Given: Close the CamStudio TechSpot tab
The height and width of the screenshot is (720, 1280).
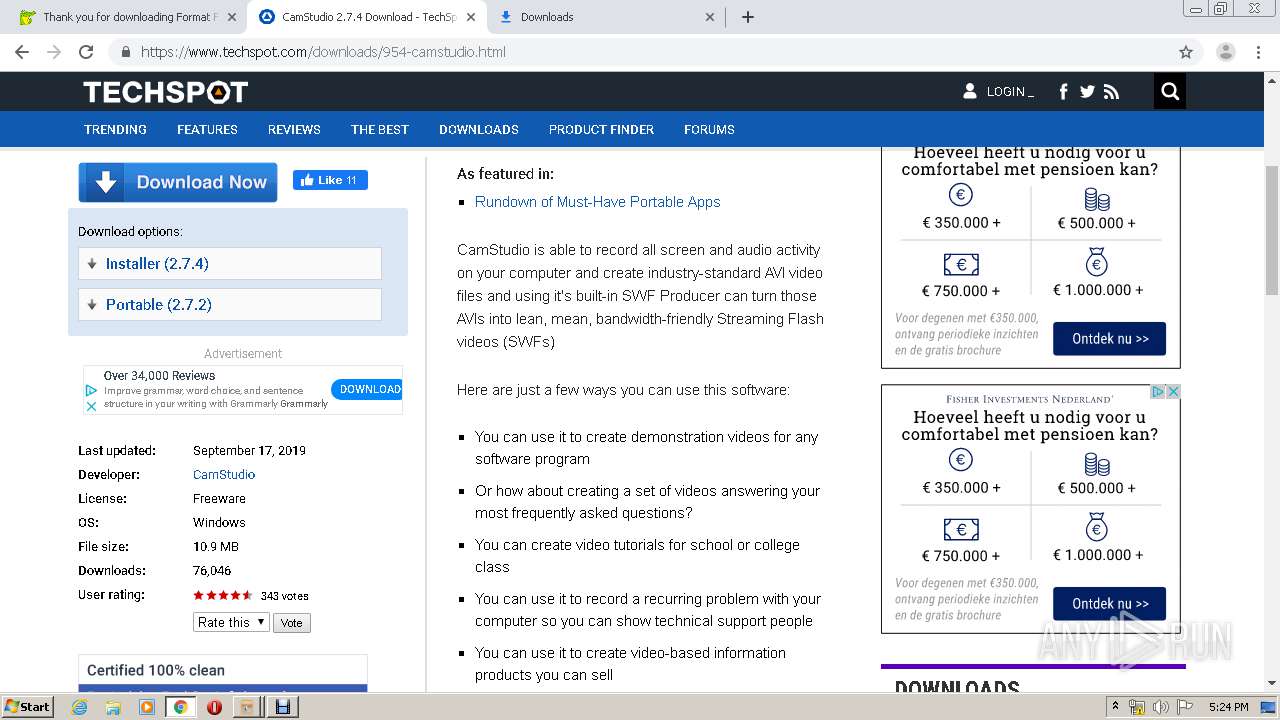Looking at the screenshot, I should pos(472,17).
